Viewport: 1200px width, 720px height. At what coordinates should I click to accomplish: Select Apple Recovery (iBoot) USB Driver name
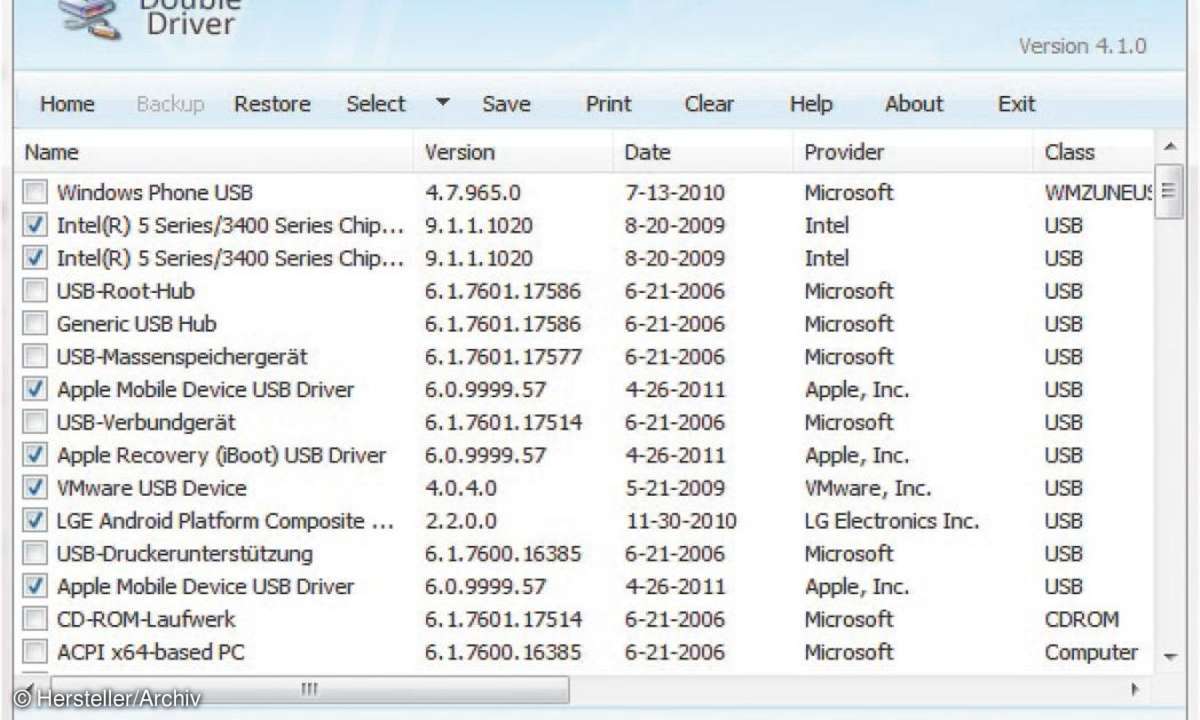click(x=221, y=455)
